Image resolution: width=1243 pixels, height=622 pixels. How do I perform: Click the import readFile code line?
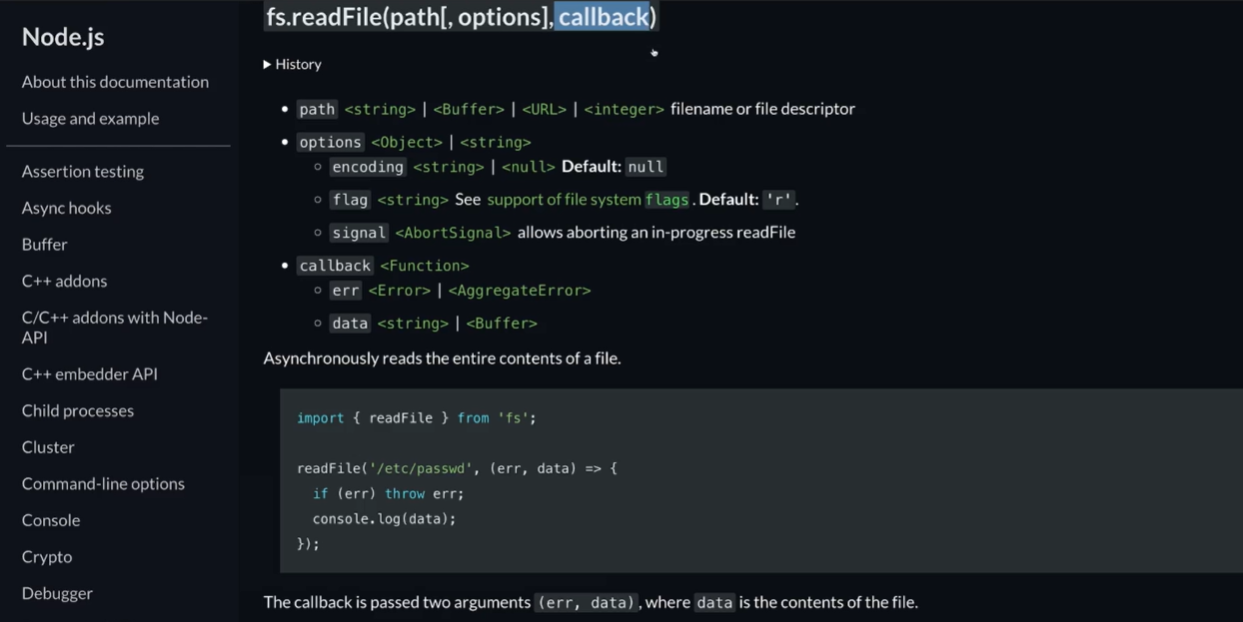[416, 418]
